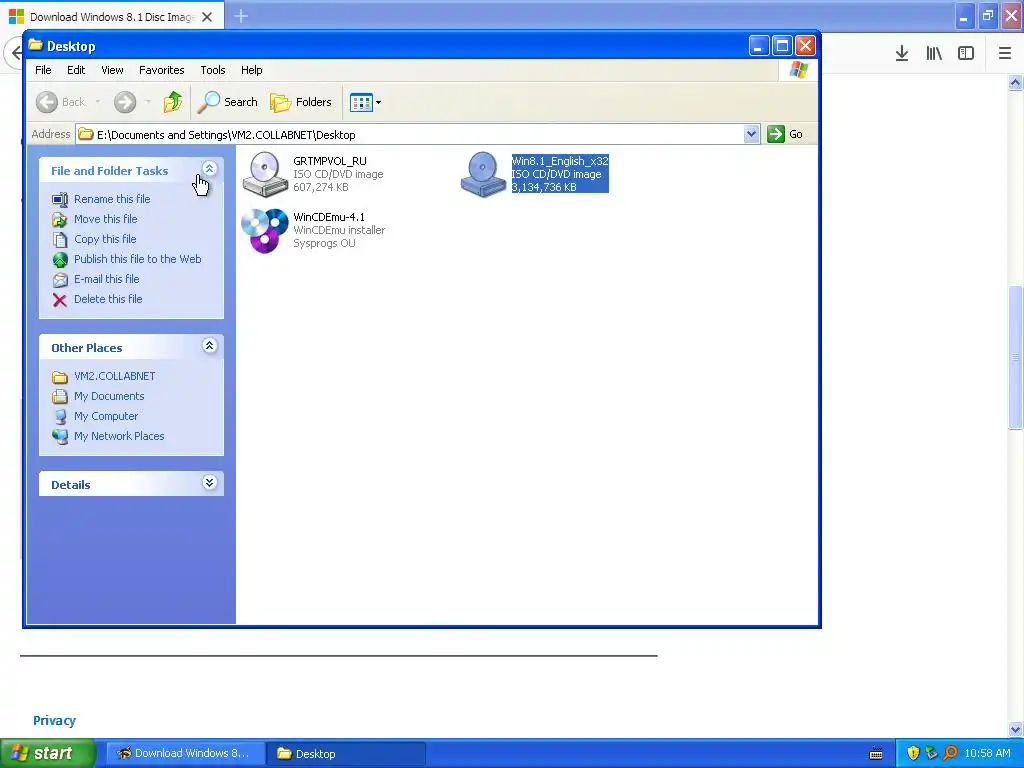
Task: Open the Firefox library icon
Action: [x=934, y=54]
